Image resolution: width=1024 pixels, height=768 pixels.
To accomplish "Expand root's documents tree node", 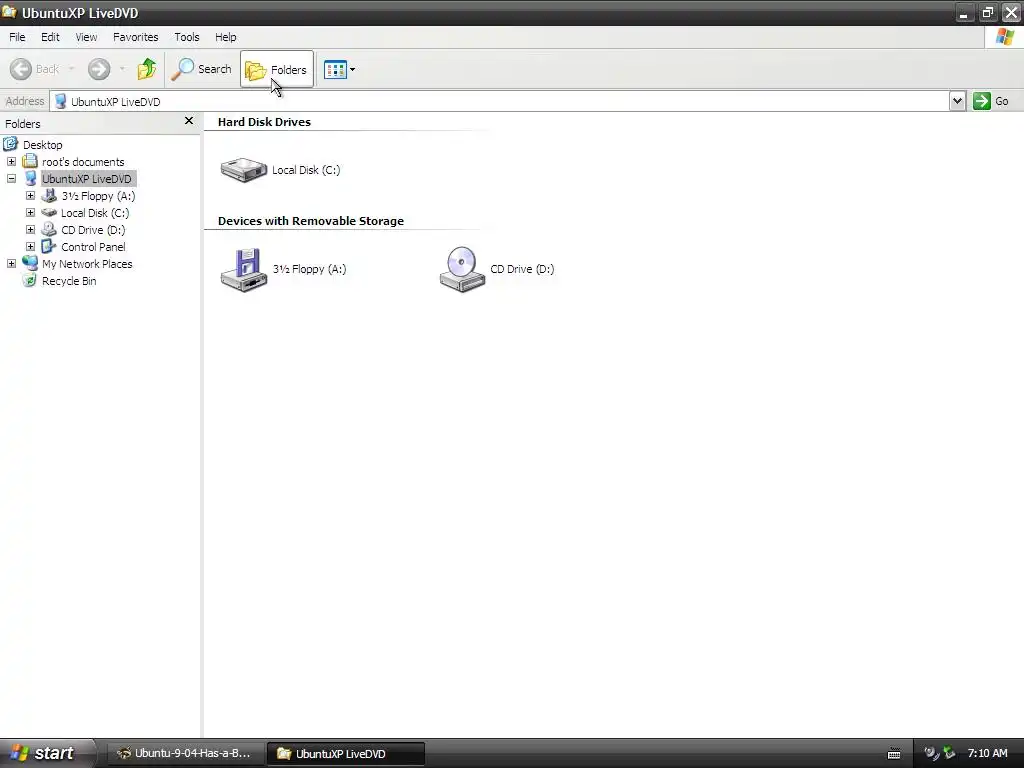I will [11, 161].
